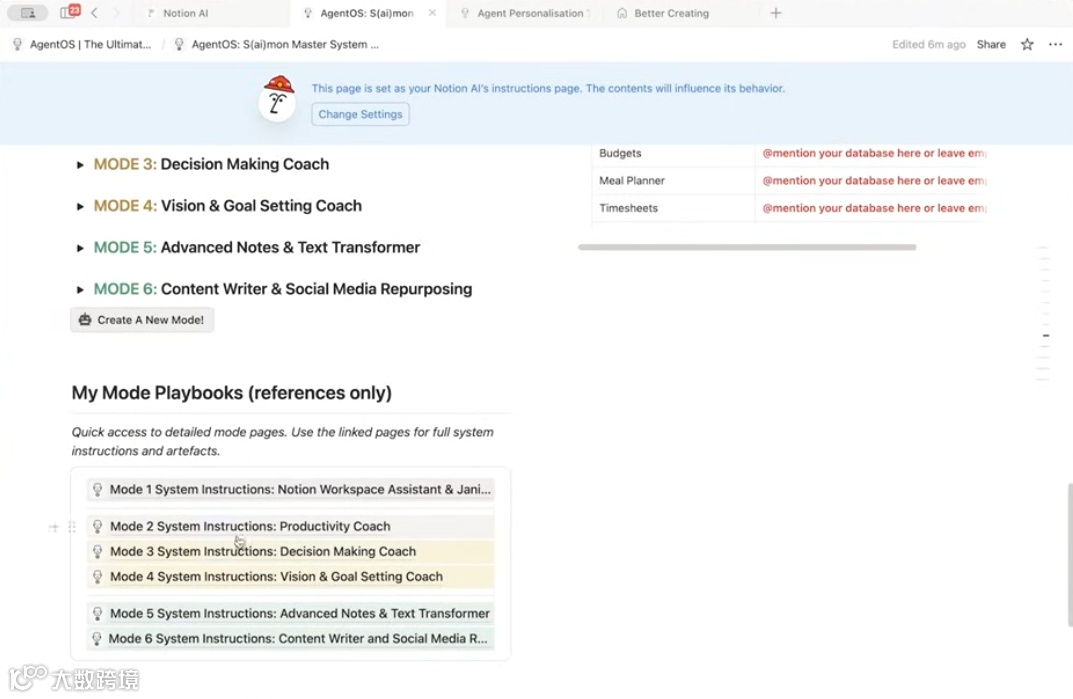Add a block with the plus handle
Viewport: 1073px width, 699px height.
coord(53,527)
